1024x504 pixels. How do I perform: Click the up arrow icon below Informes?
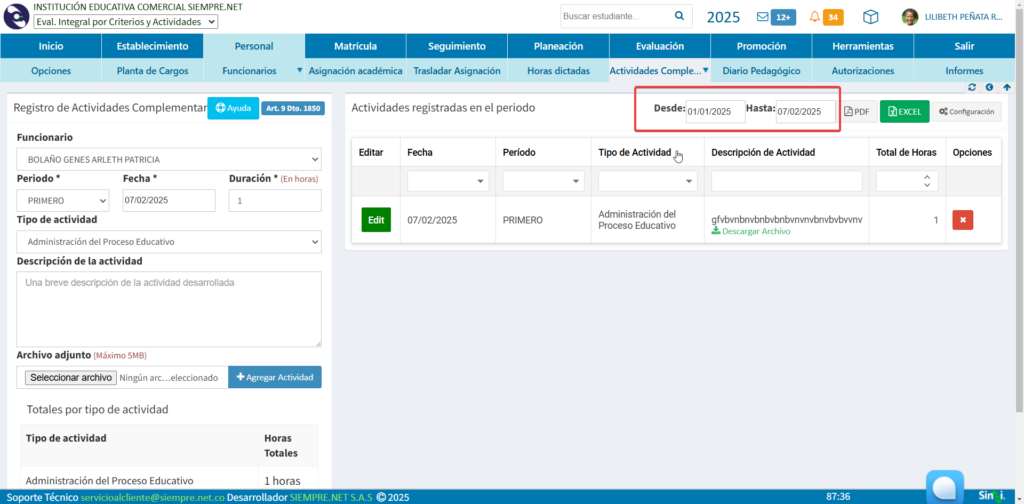(1005, 87)
